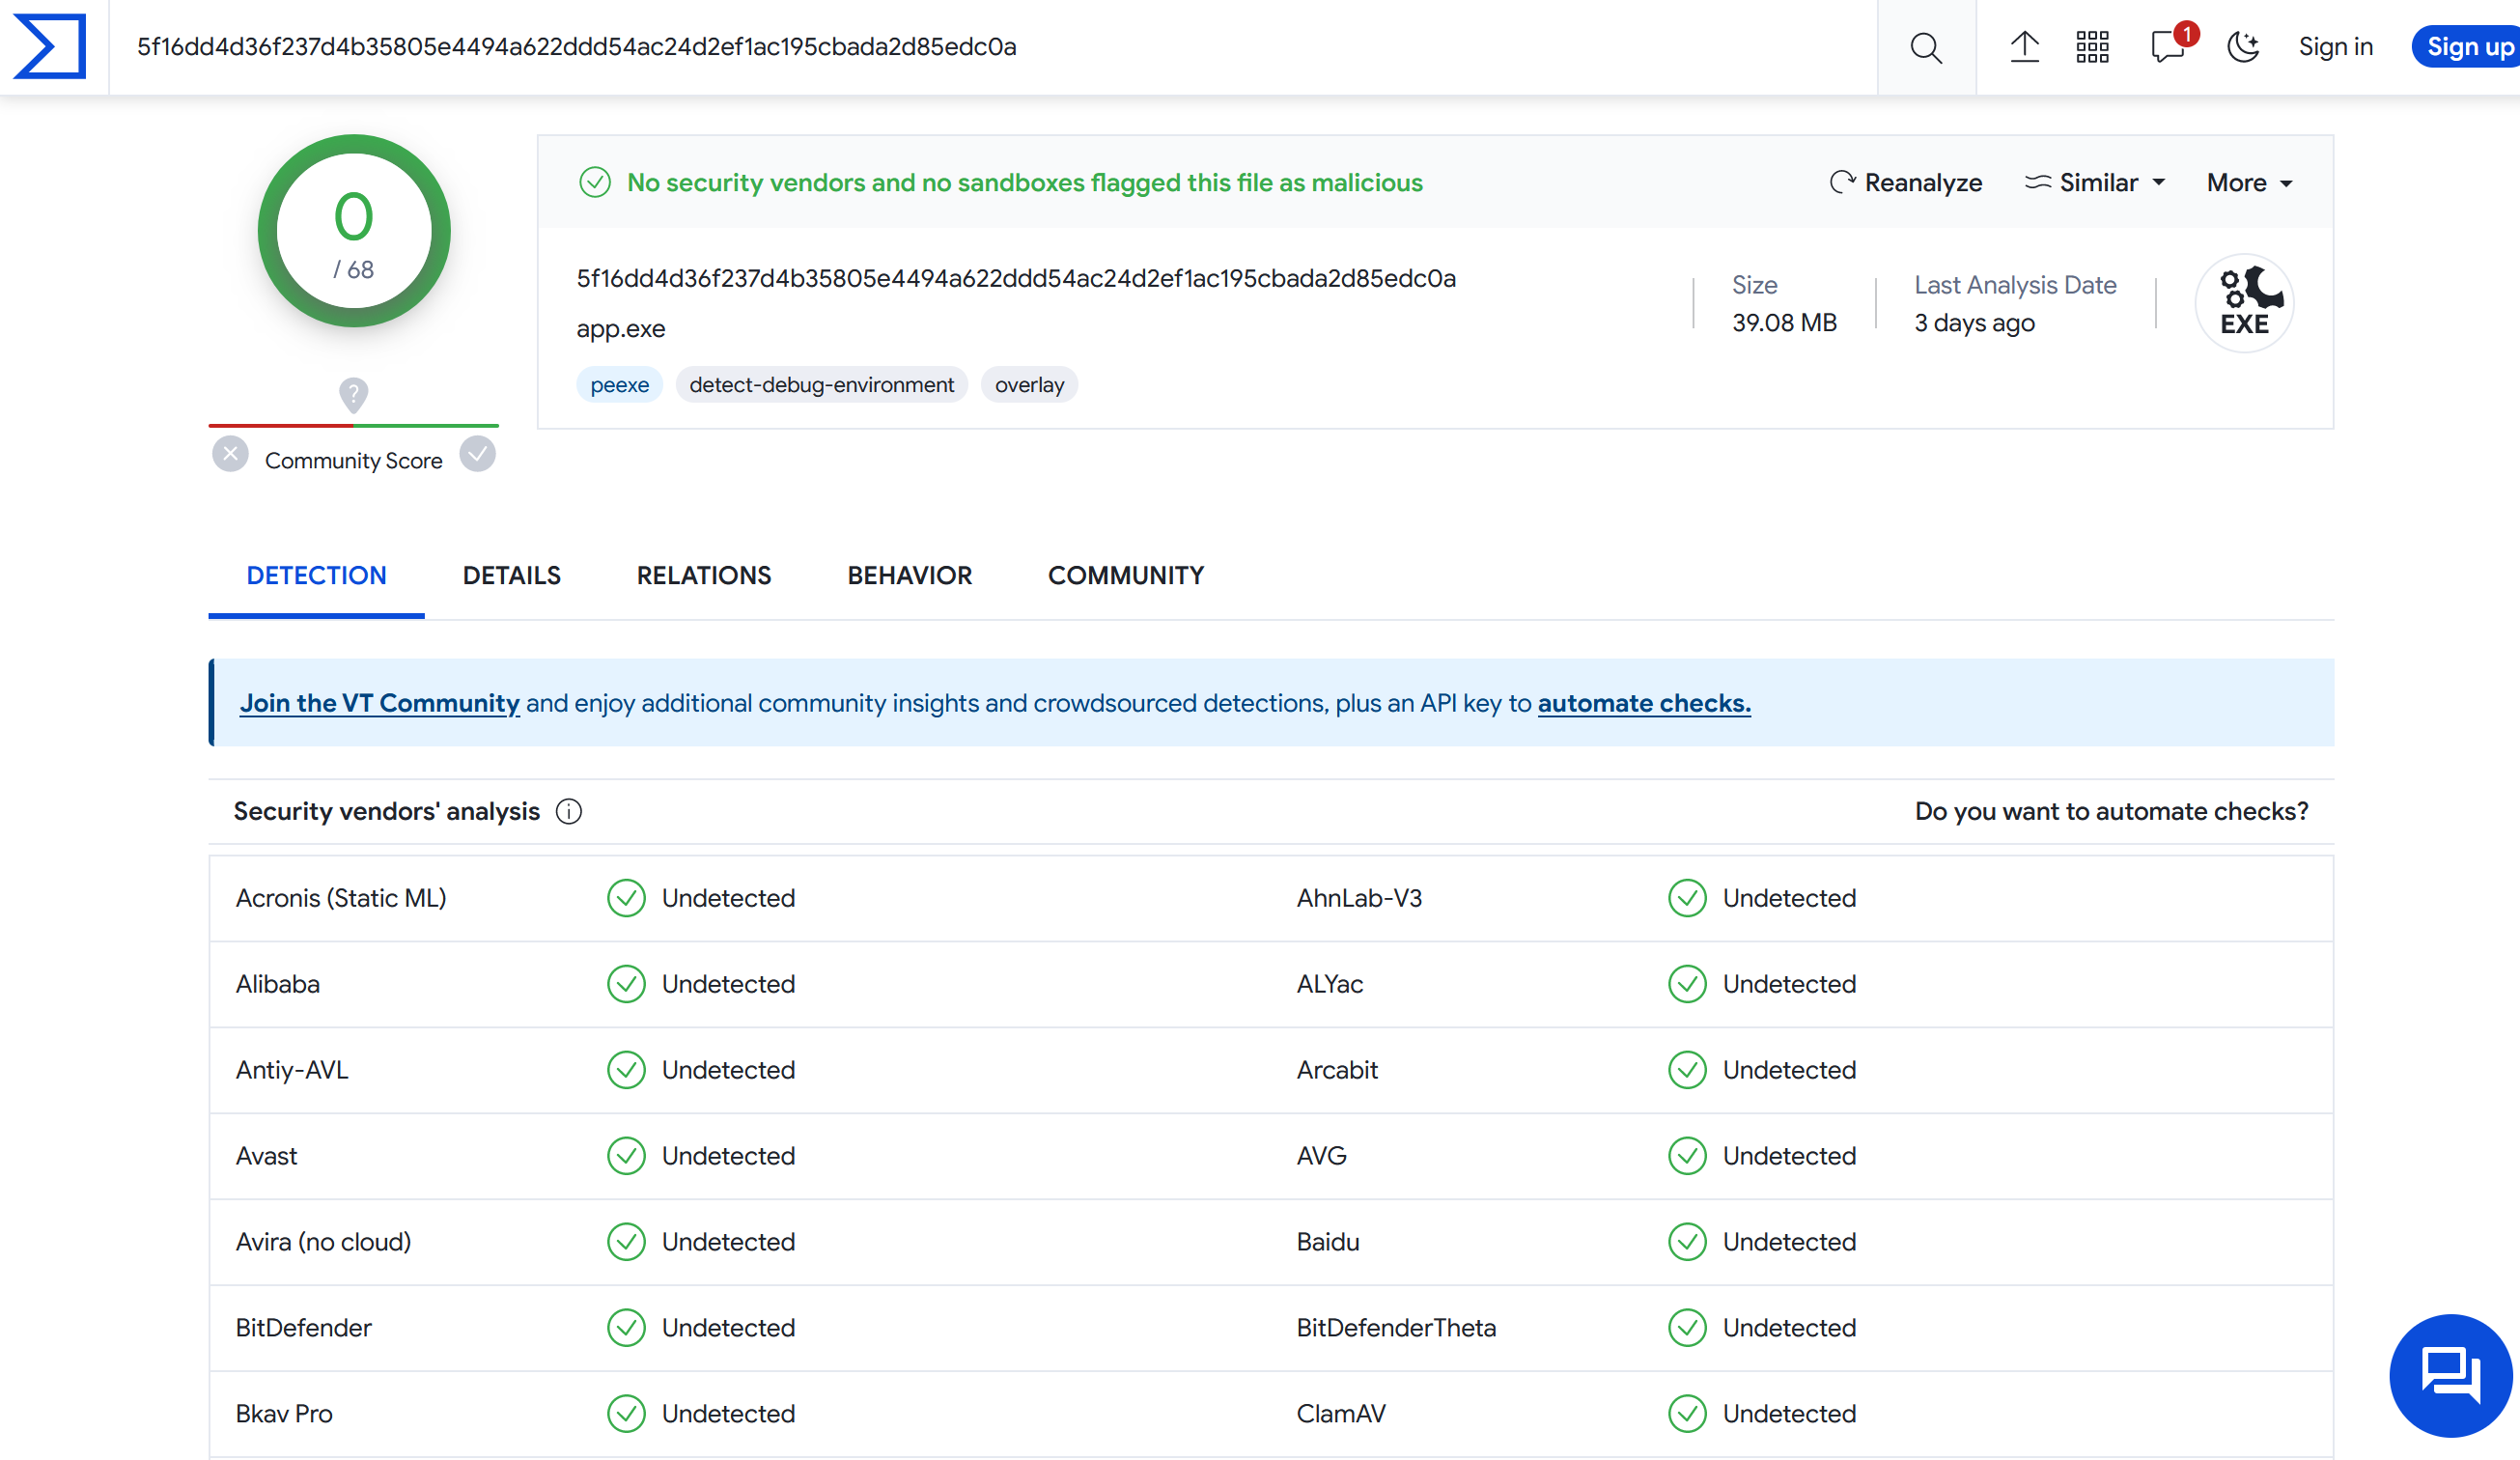Click the ClamAV undetected check icon

point(1686,1414)
